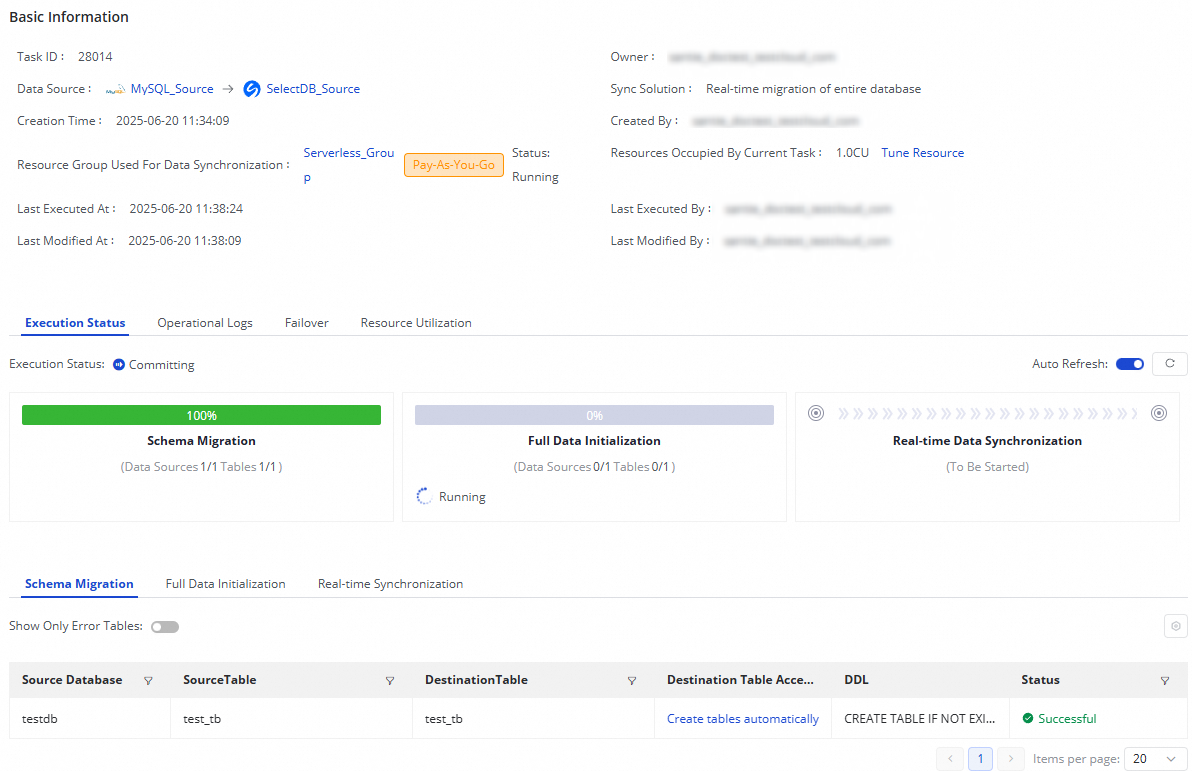The height and width of the screenshot is (771, 1192).
Task: Go to the previous page arrow
Action: point(950,759)
